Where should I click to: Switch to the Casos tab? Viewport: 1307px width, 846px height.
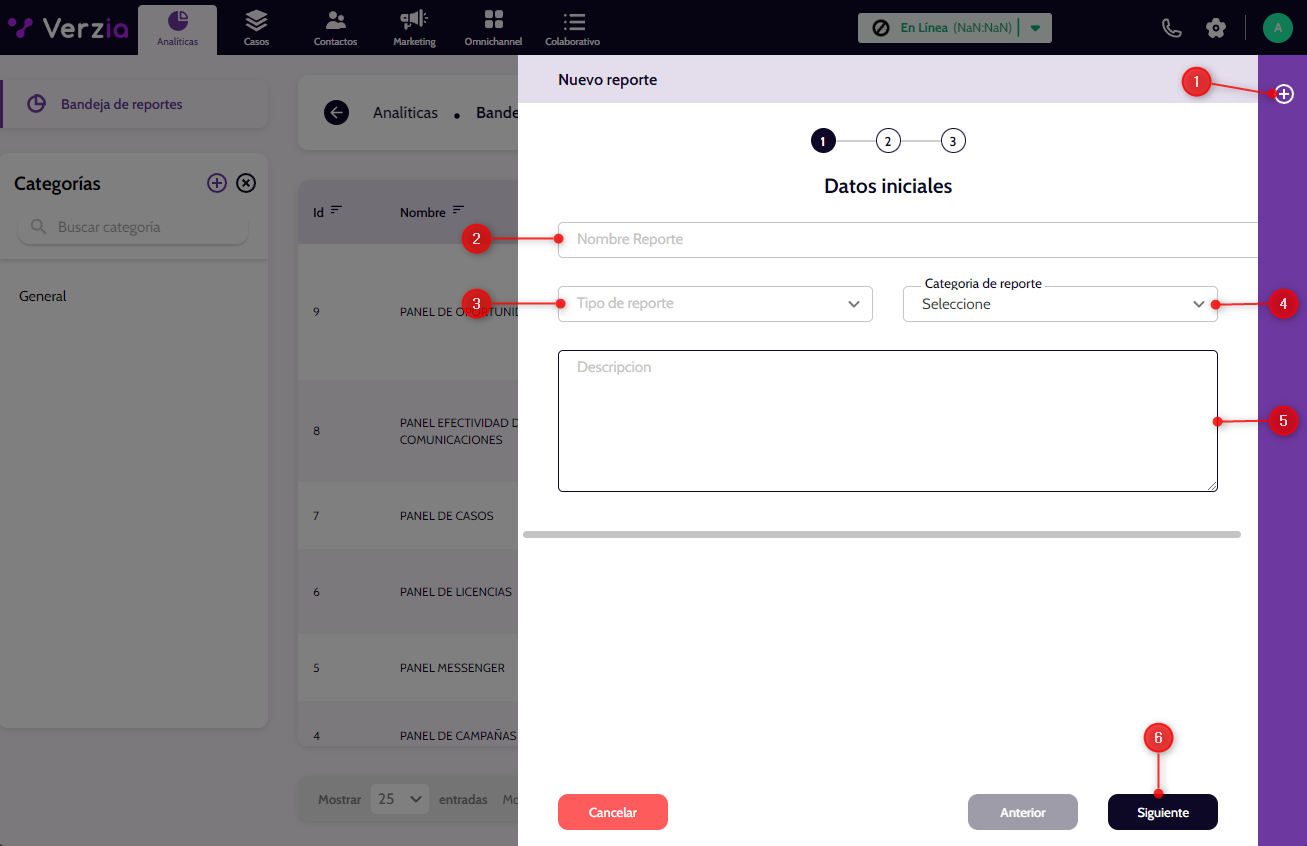tap(256, 28)
